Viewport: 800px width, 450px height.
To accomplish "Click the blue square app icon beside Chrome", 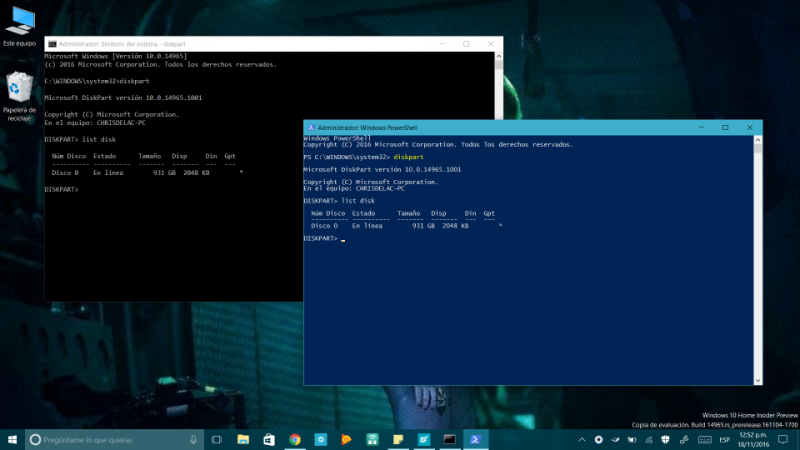I will click(x=321, y=439).
